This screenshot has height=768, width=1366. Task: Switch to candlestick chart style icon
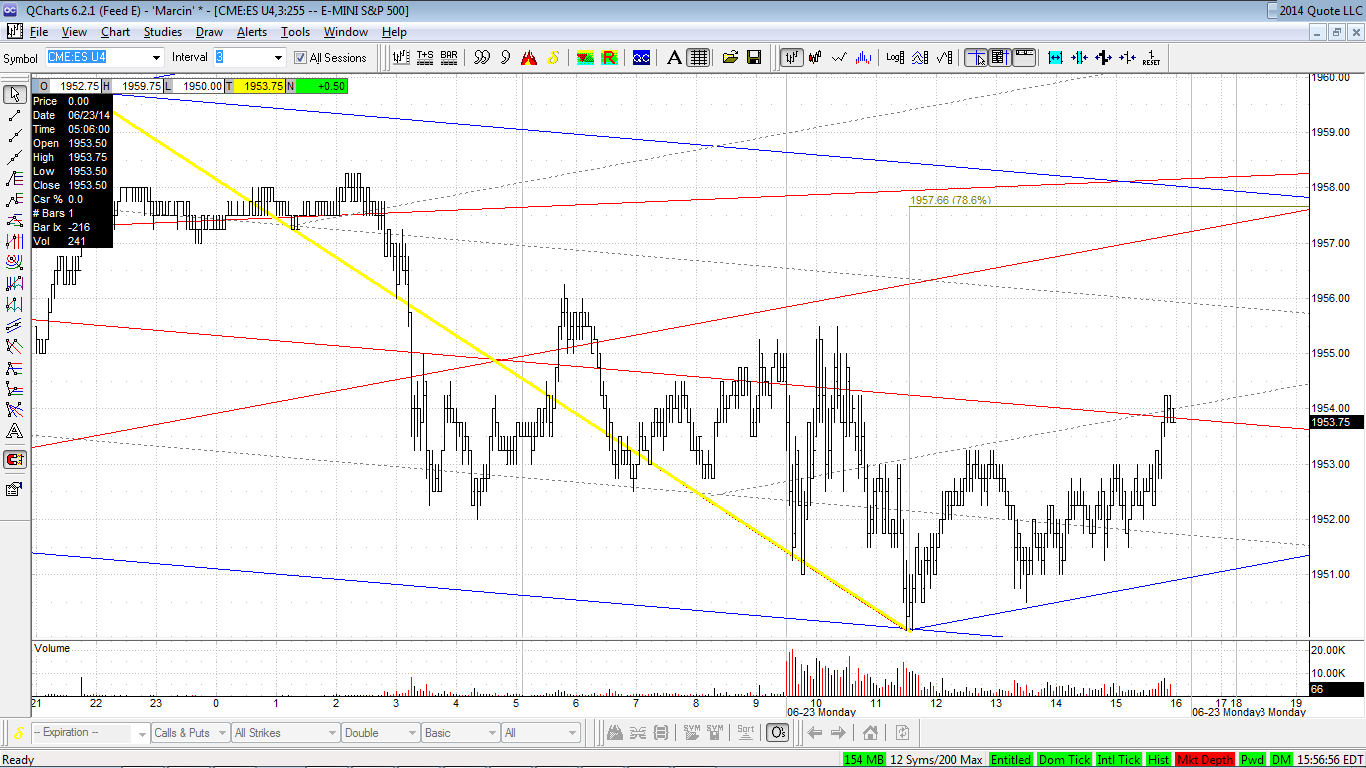tap(816, 58)
